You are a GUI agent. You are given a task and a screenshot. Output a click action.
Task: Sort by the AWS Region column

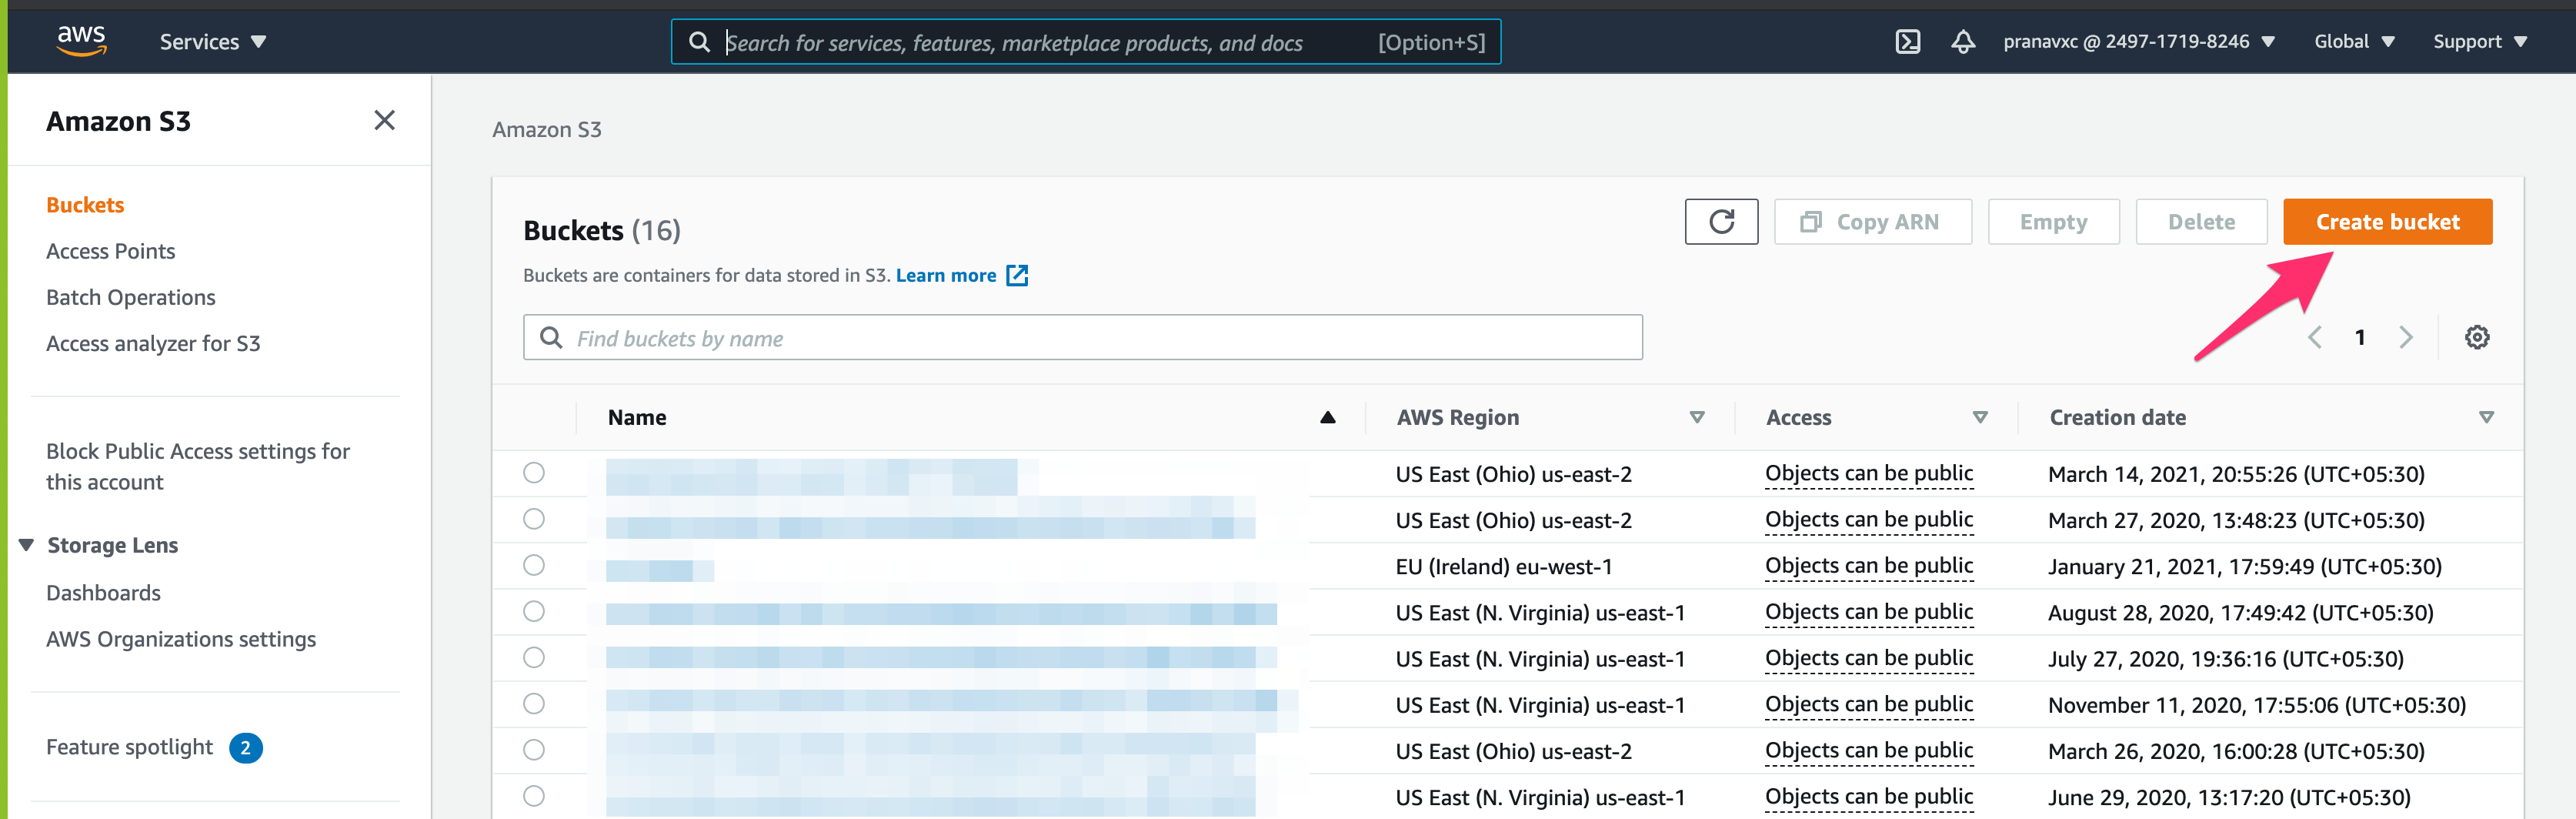[x=1696, y=417]
